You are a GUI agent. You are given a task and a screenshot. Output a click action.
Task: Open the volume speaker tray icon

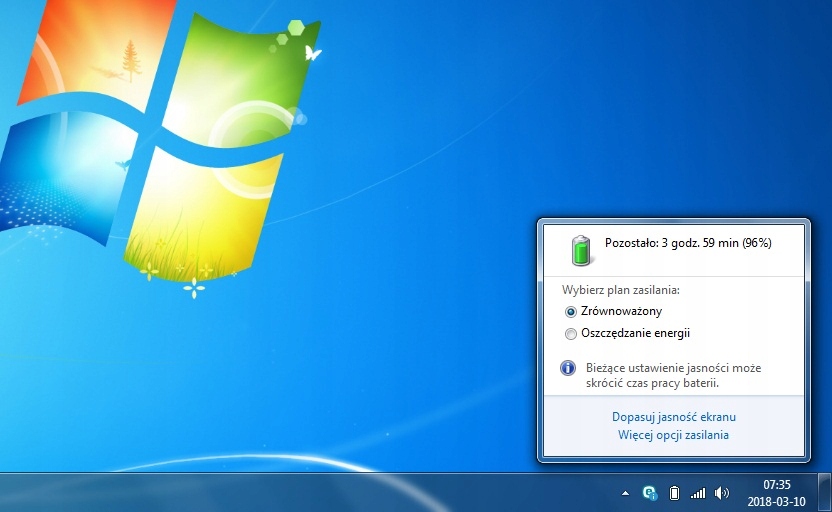(722, 493)
